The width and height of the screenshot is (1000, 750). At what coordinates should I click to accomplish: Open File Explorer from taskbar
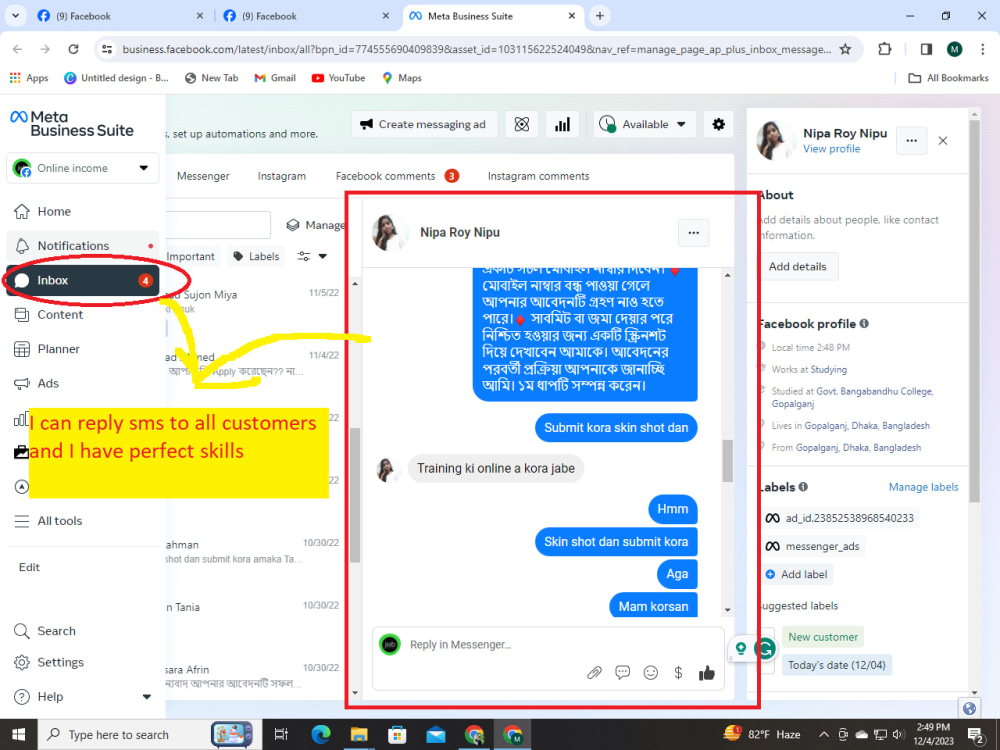pyautogui.click(x=359, y=735)
